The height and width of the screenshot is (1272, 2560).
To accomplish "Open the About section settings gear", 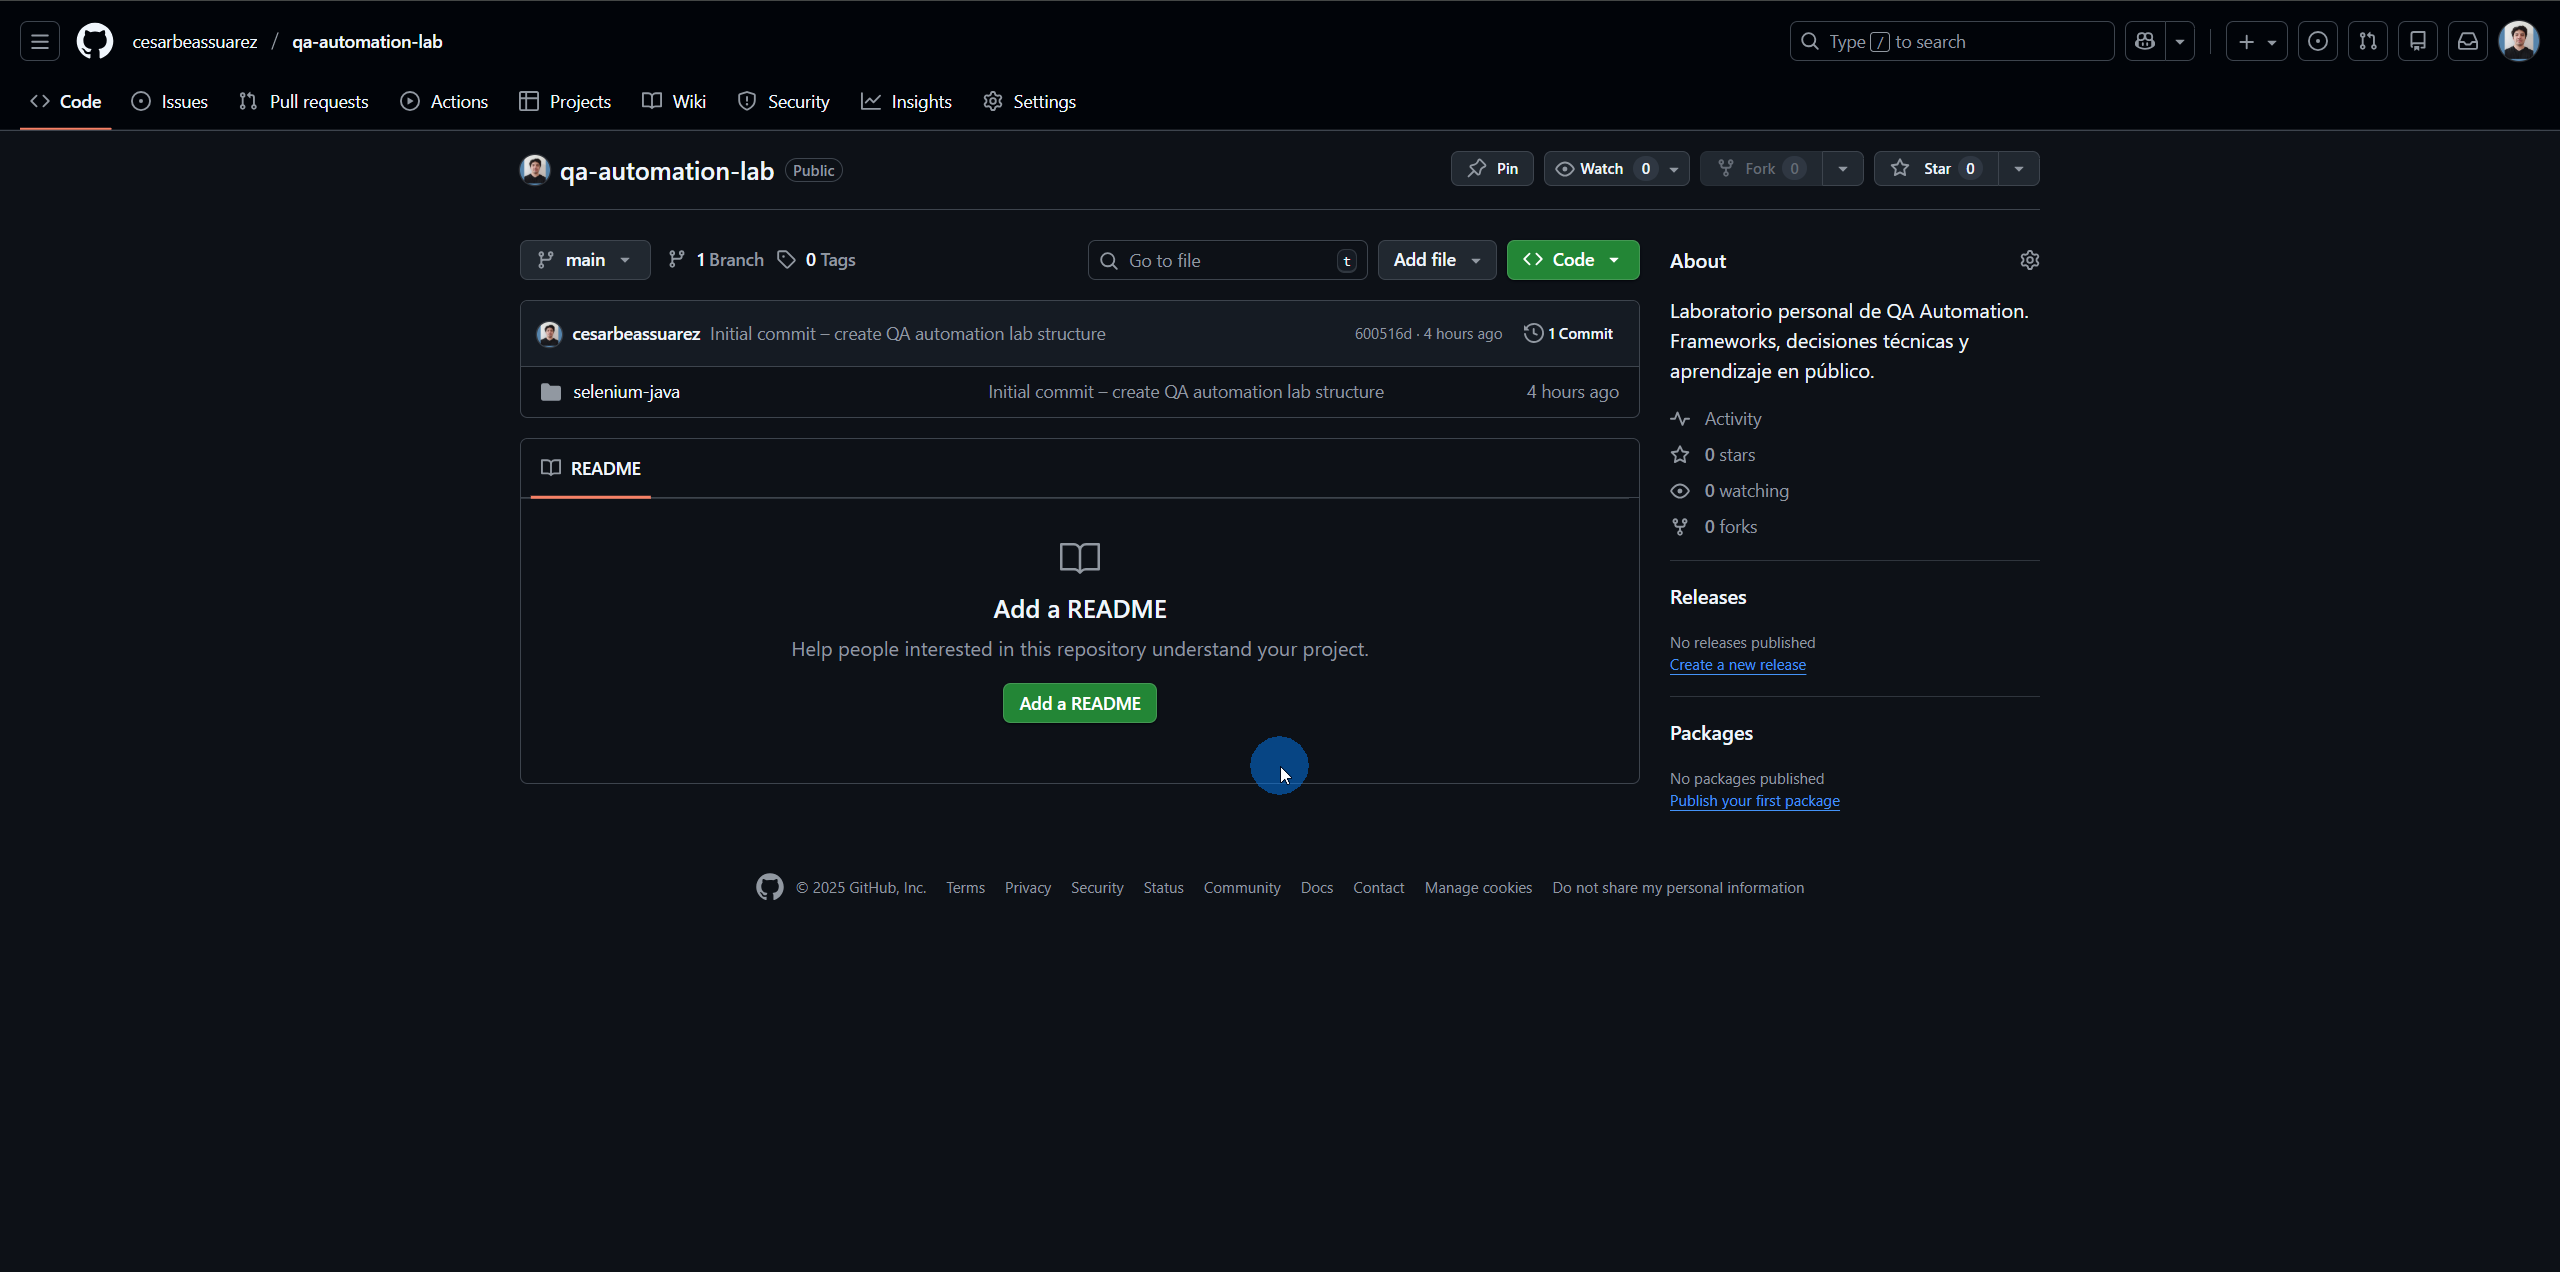I will pyautogui.click(x=2029, y=260).
